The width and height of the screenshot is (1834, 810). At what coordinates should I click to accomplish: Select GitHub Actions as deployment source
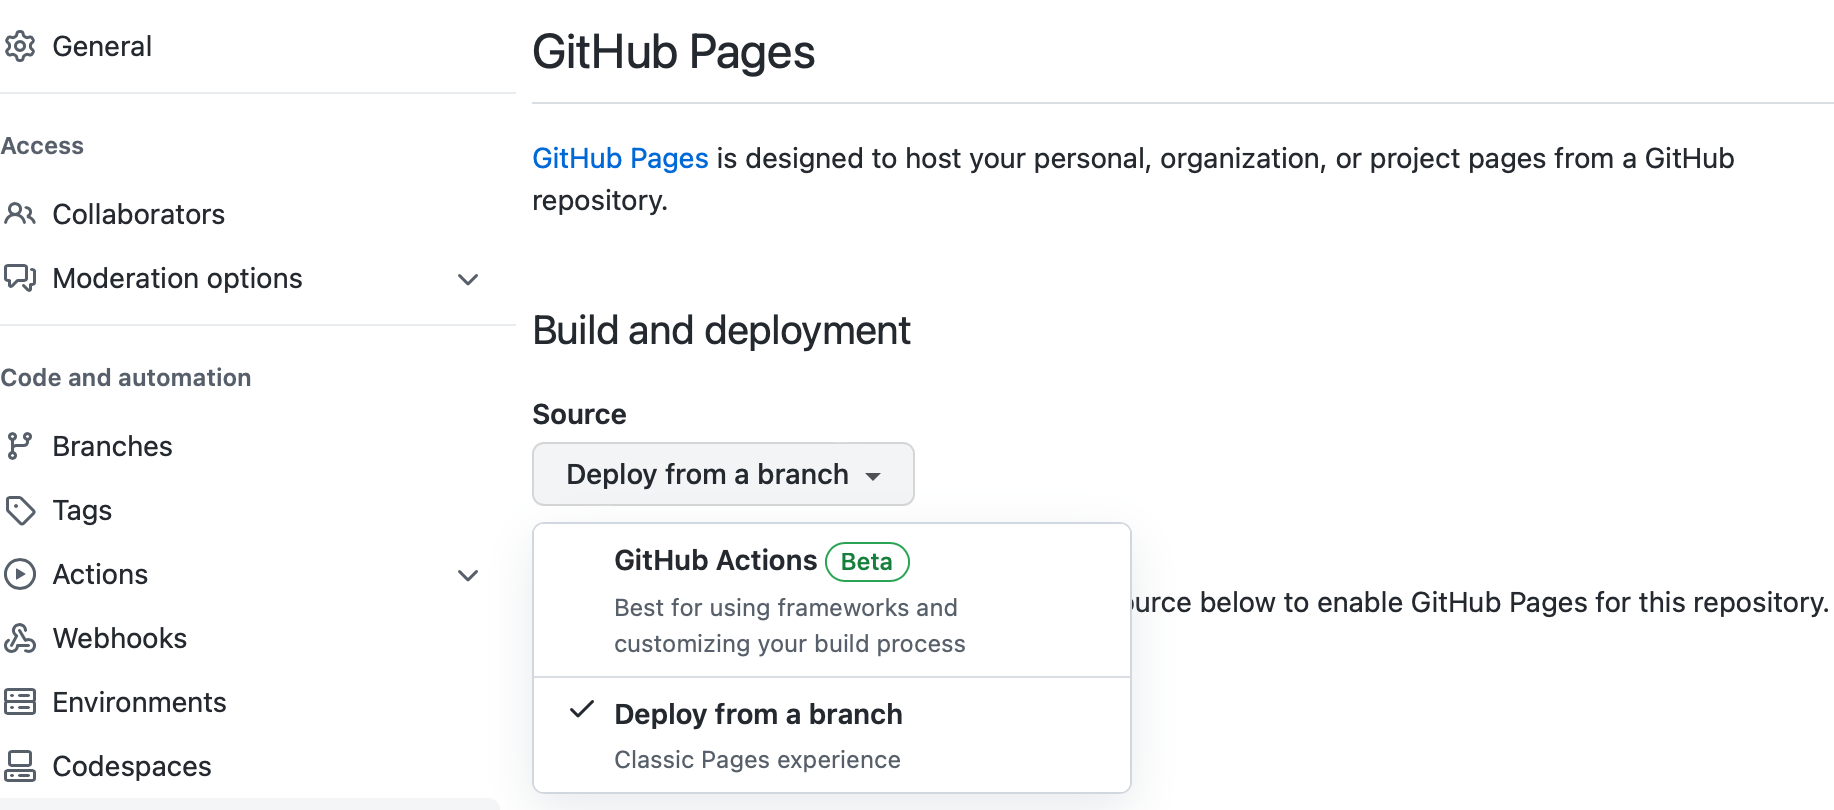pyautogui.click(x=832, y=600)
